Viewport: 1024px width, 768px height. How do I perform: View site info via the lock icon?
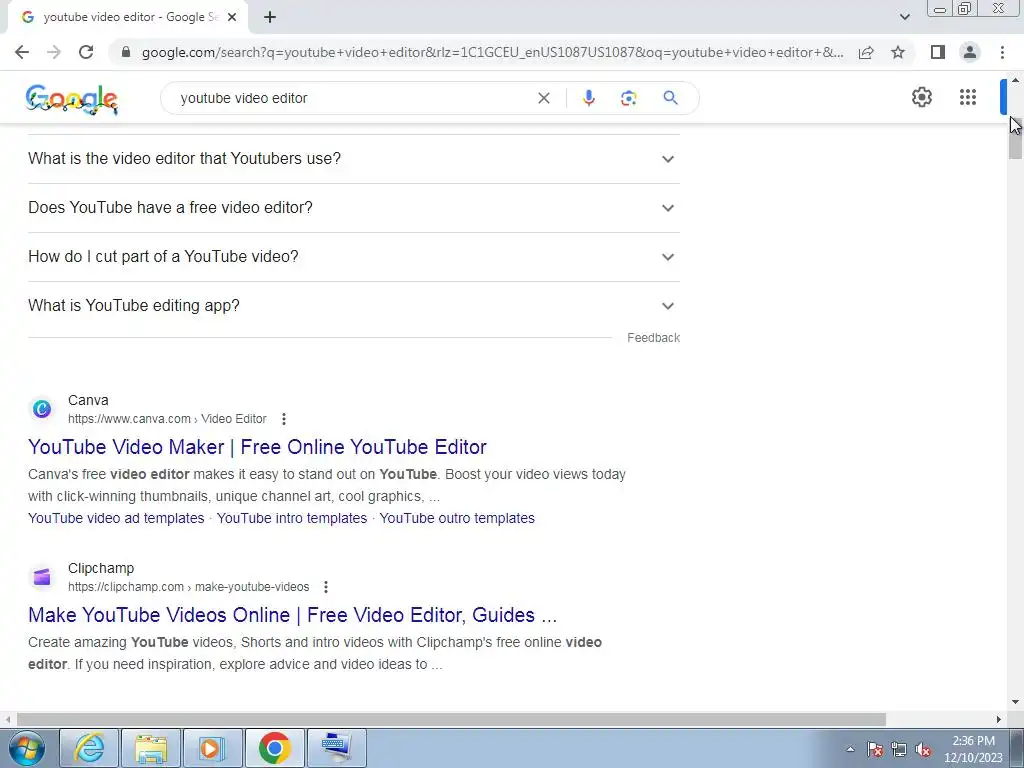tap(126, 52)
